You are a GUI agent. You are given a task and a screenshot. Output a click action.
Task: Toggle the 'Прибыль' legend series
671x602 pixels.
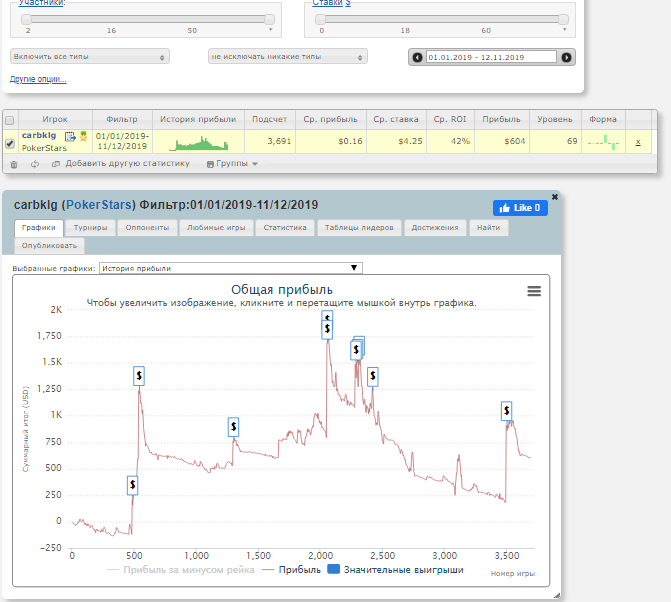click(291, 570)
